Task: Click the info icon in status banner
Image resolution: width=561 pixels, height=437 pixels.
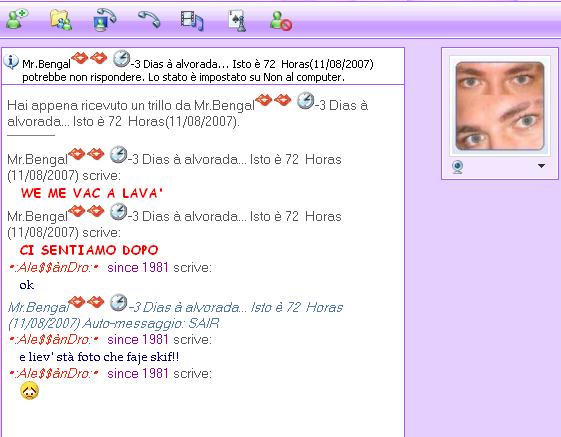Action: (x=11, y=62)
